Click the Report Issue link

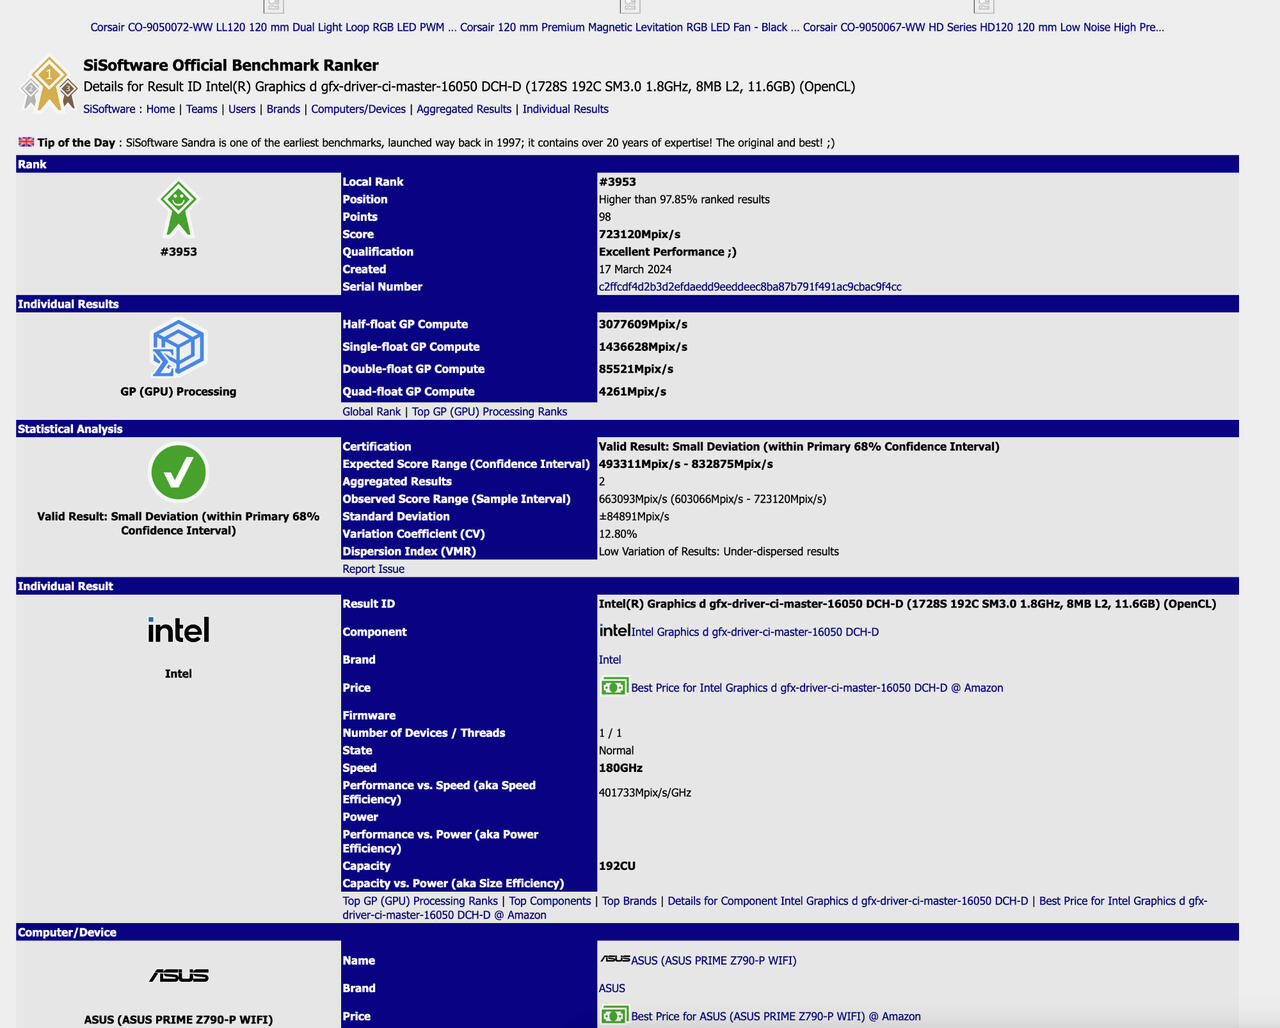[373, 569]
